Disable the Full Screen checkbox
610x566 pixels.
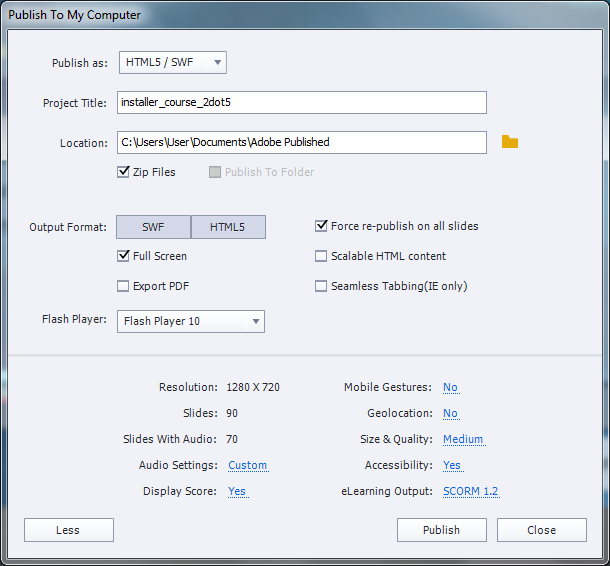tap(123, 256)
